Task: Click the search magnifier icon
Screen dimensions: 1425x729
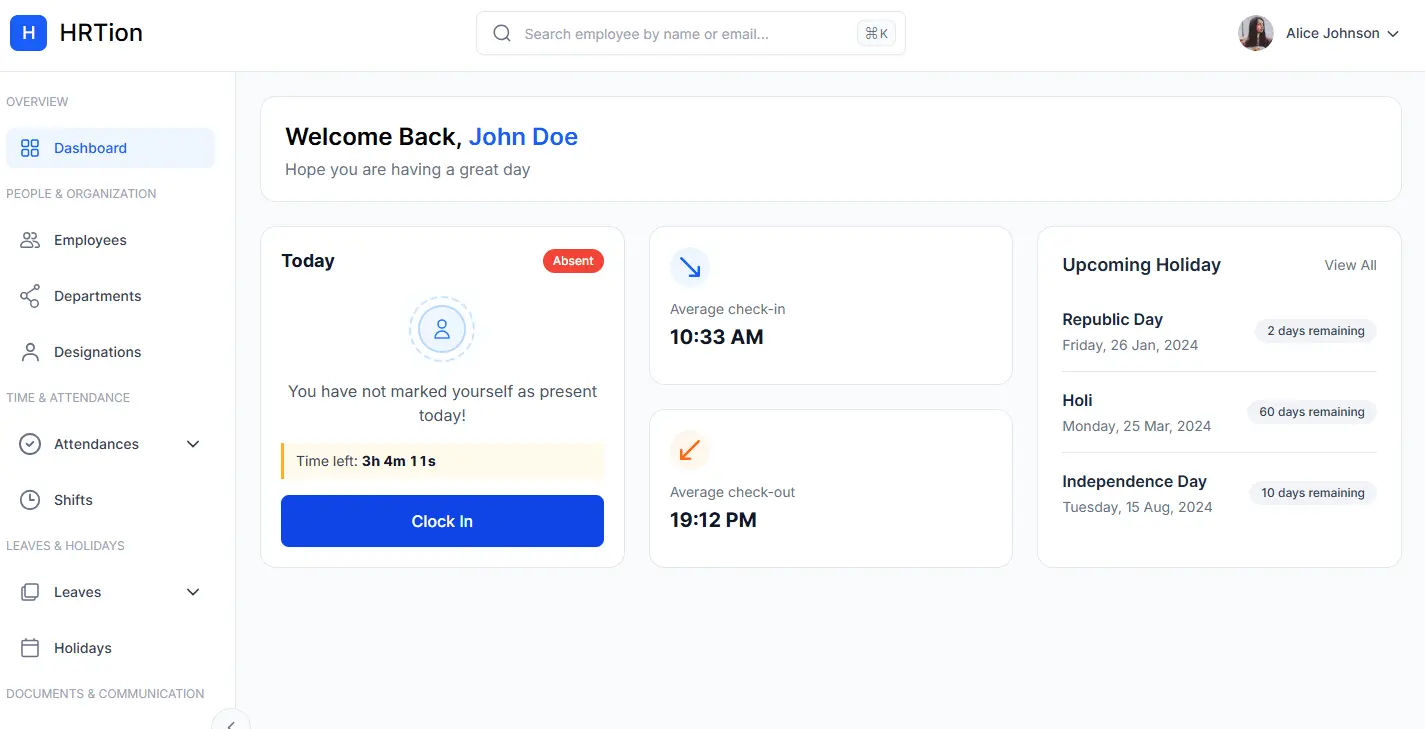Action: pos(502,33)
